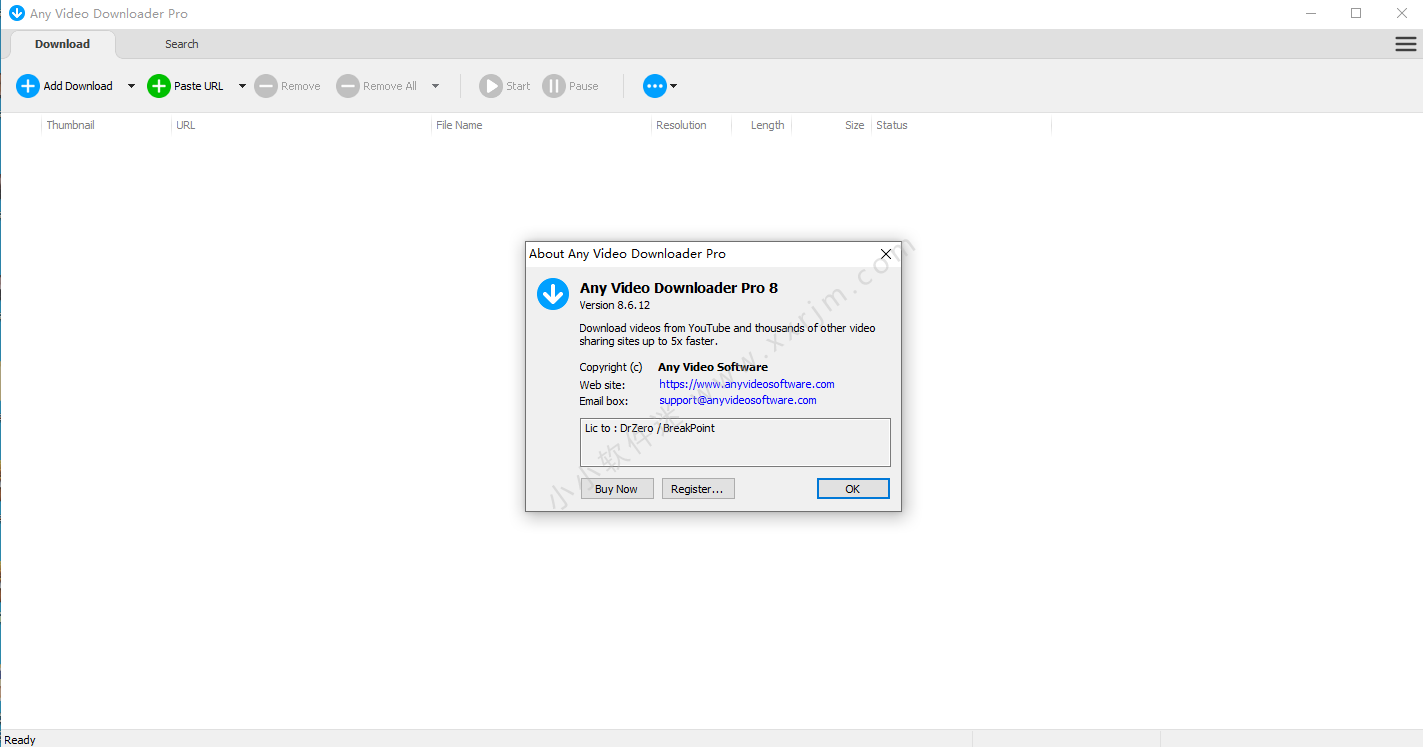Click the Buy Now button
This screenshot has width=1423, height=747.
[617, 489]
